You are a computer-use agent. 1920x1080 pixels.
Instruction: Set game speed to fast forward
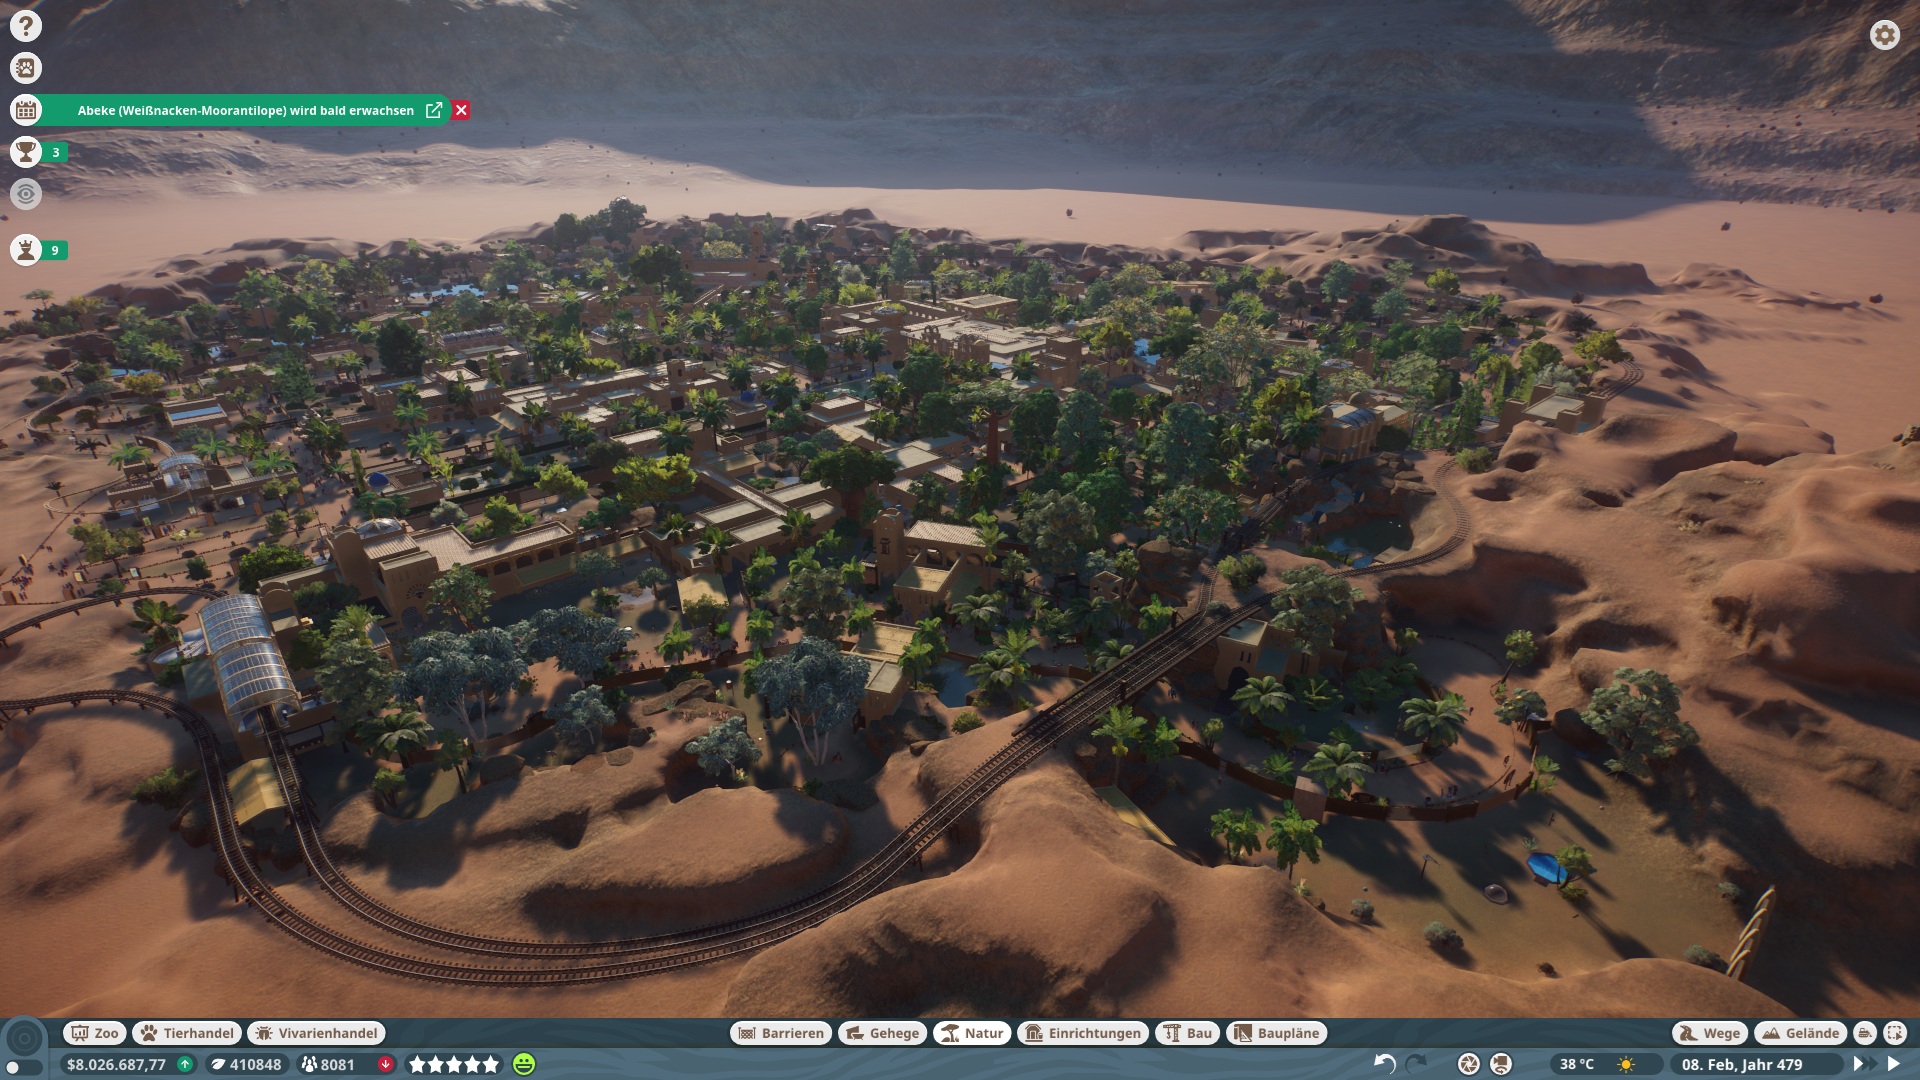(1863, 1064)
